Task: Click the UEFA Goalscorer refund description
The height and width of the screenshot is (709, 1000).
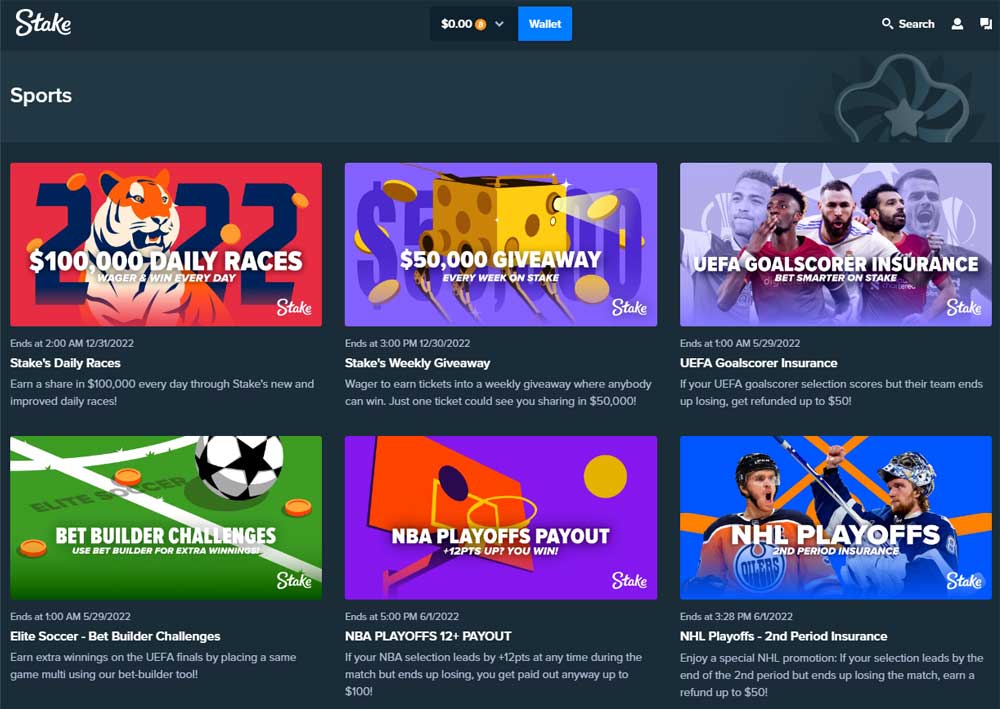Action: coord(831,393)
